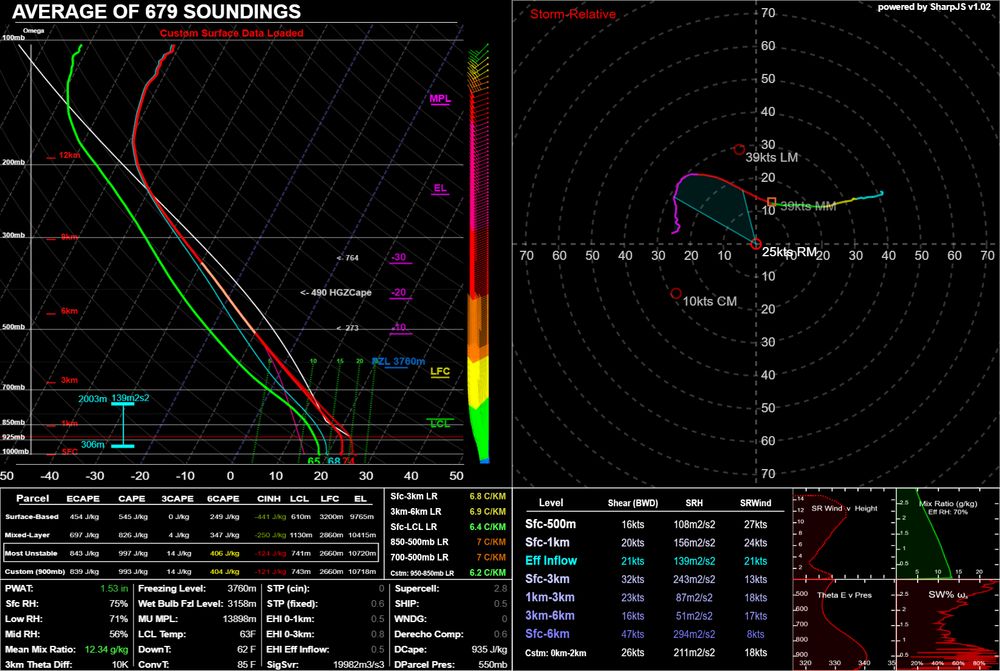The width and height of the screenshot is (1000, 671).
Task: Click the 3km-6km LR lapse rate row
Action: click(448, 512)
